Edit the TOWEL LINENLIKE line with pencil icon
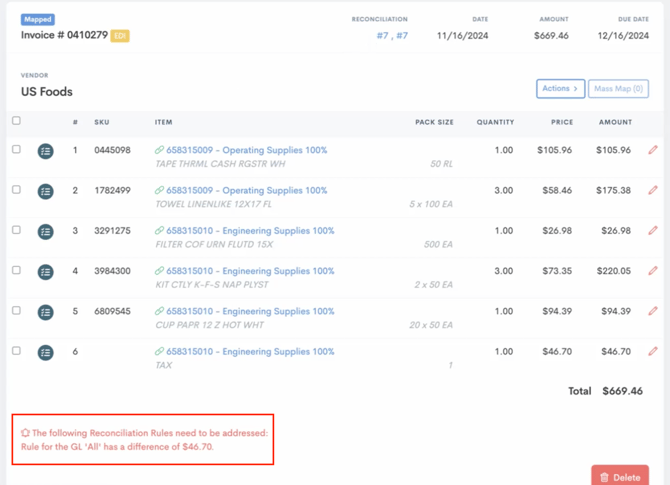This screenshot has height=485, width=670. [652, 190]
